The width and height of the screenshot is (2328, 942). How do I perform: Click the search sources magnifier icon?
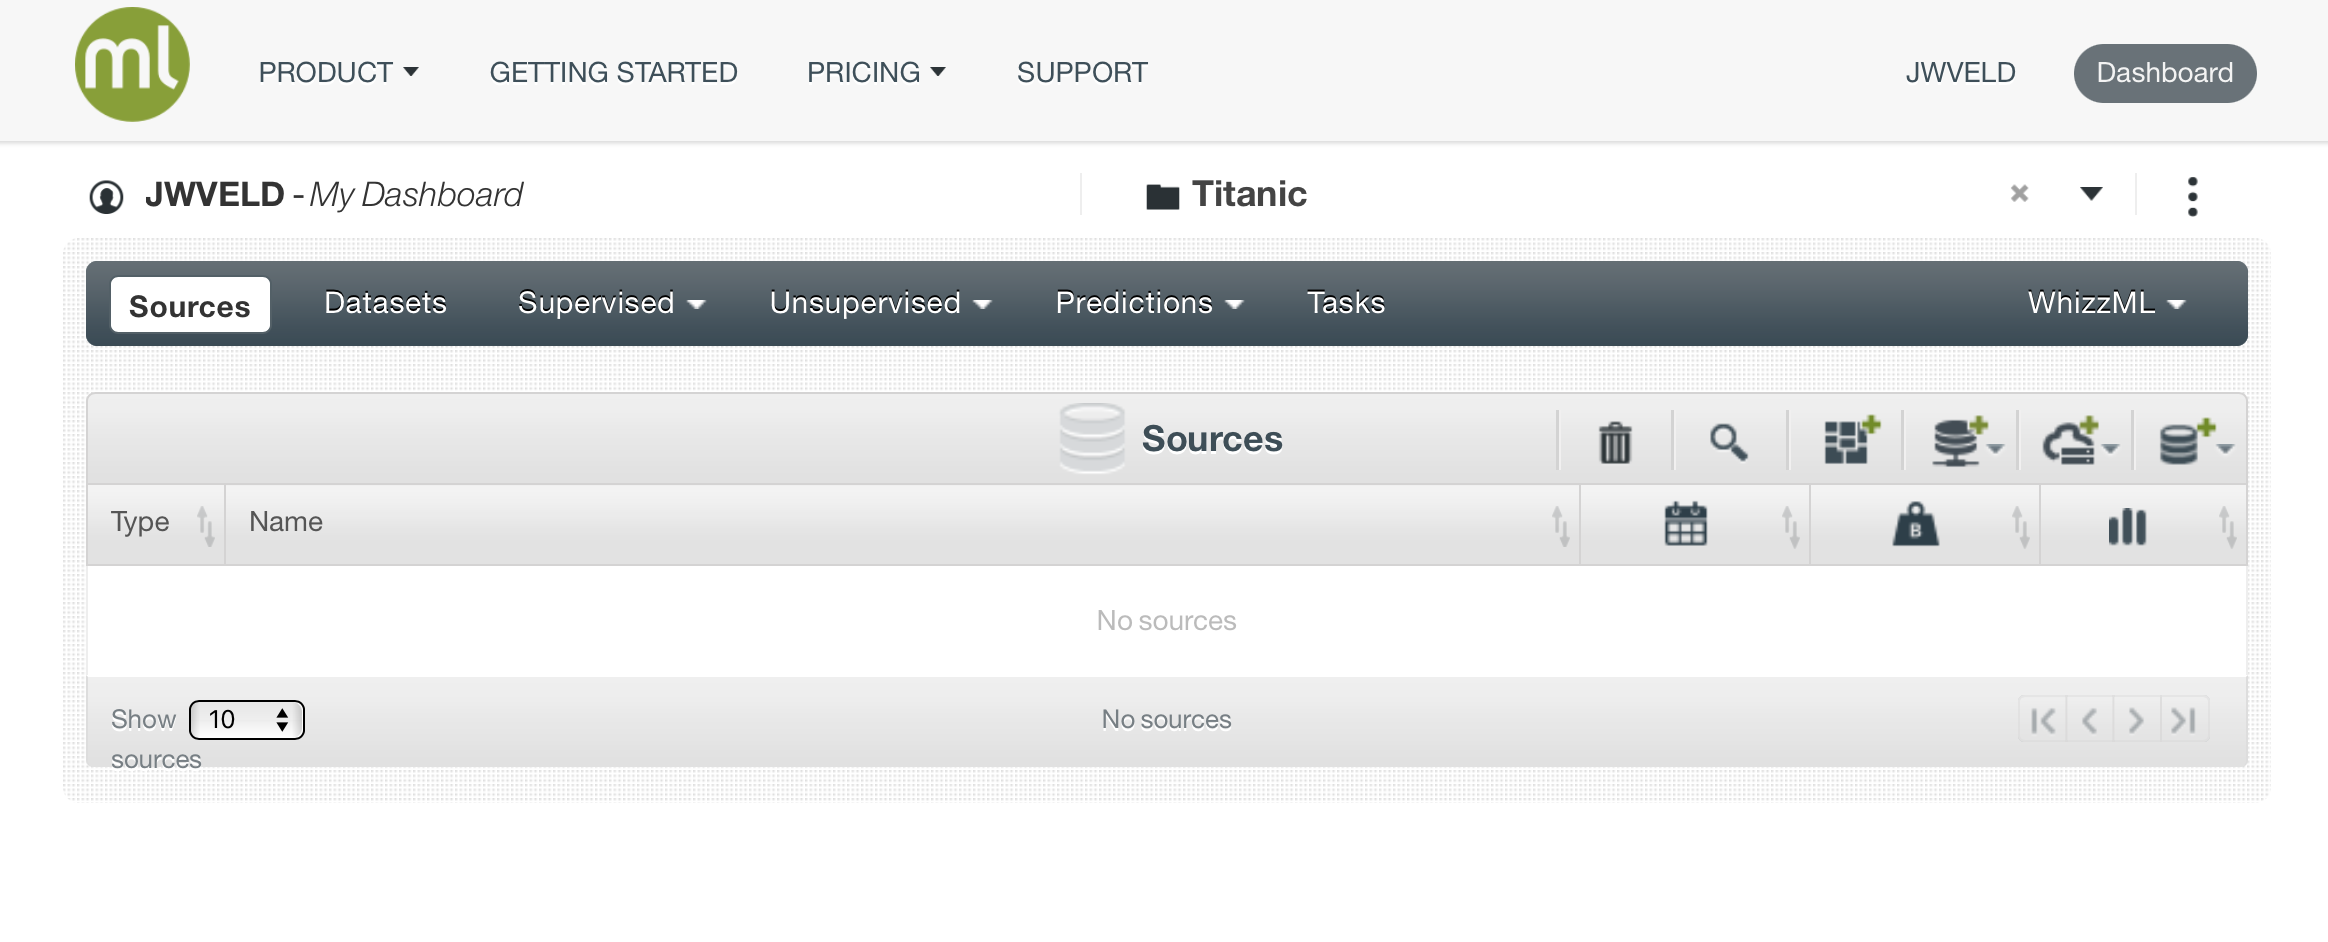pos(1729,442)
